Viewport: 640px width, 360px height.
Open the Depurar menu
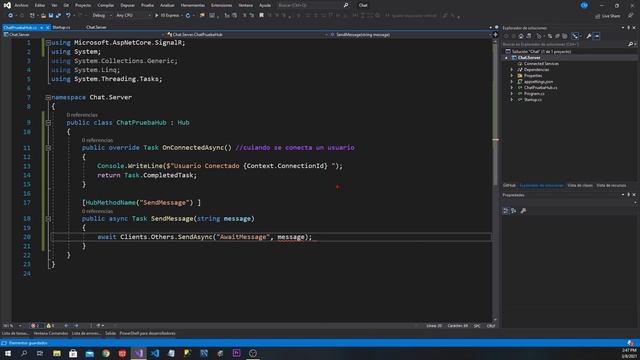click(x=127, y=5)
